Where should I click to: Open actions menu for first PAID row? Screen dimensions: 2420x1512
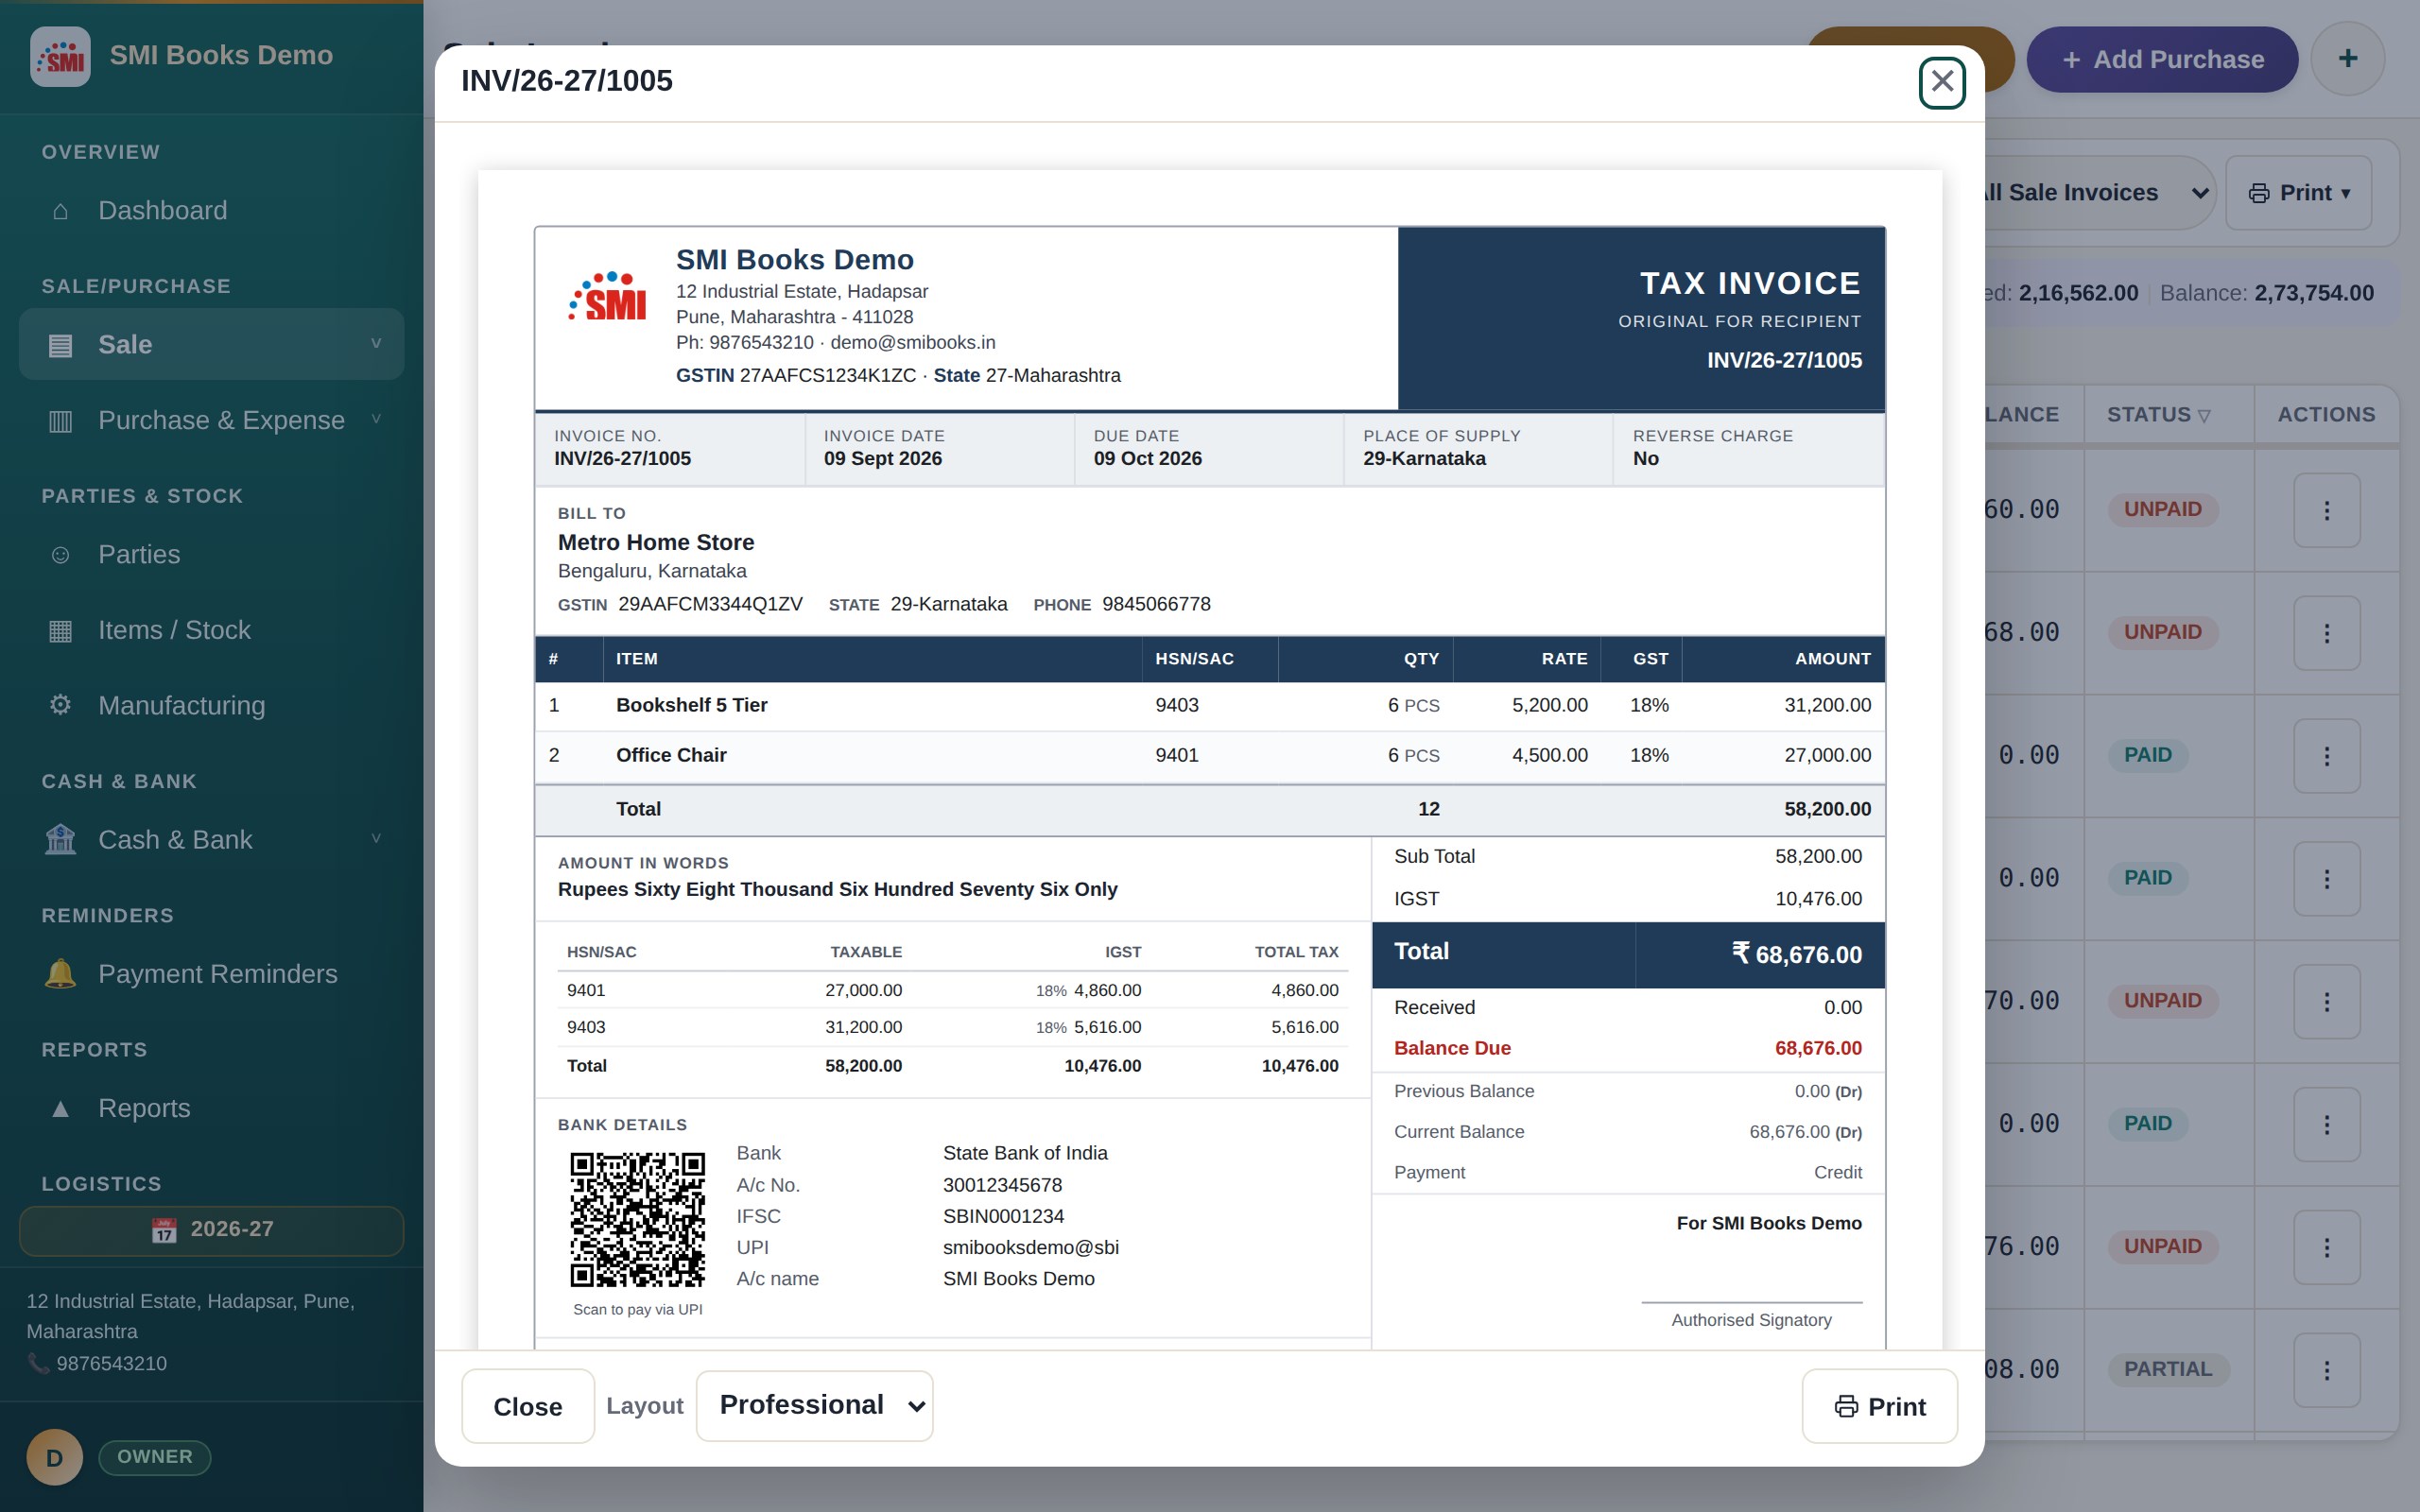[2326, 756]
